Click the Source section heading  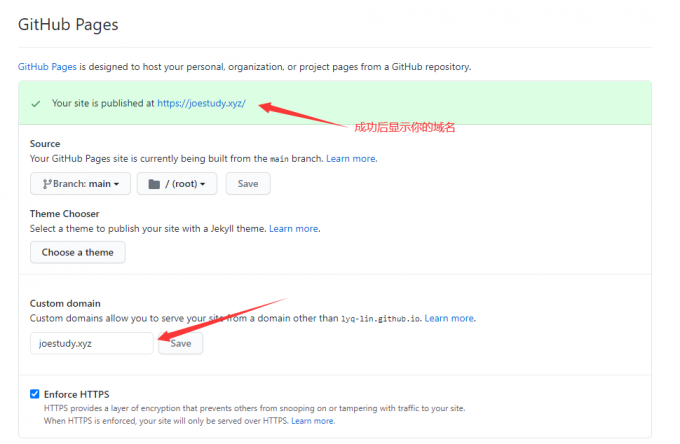[x=45, y=144]
